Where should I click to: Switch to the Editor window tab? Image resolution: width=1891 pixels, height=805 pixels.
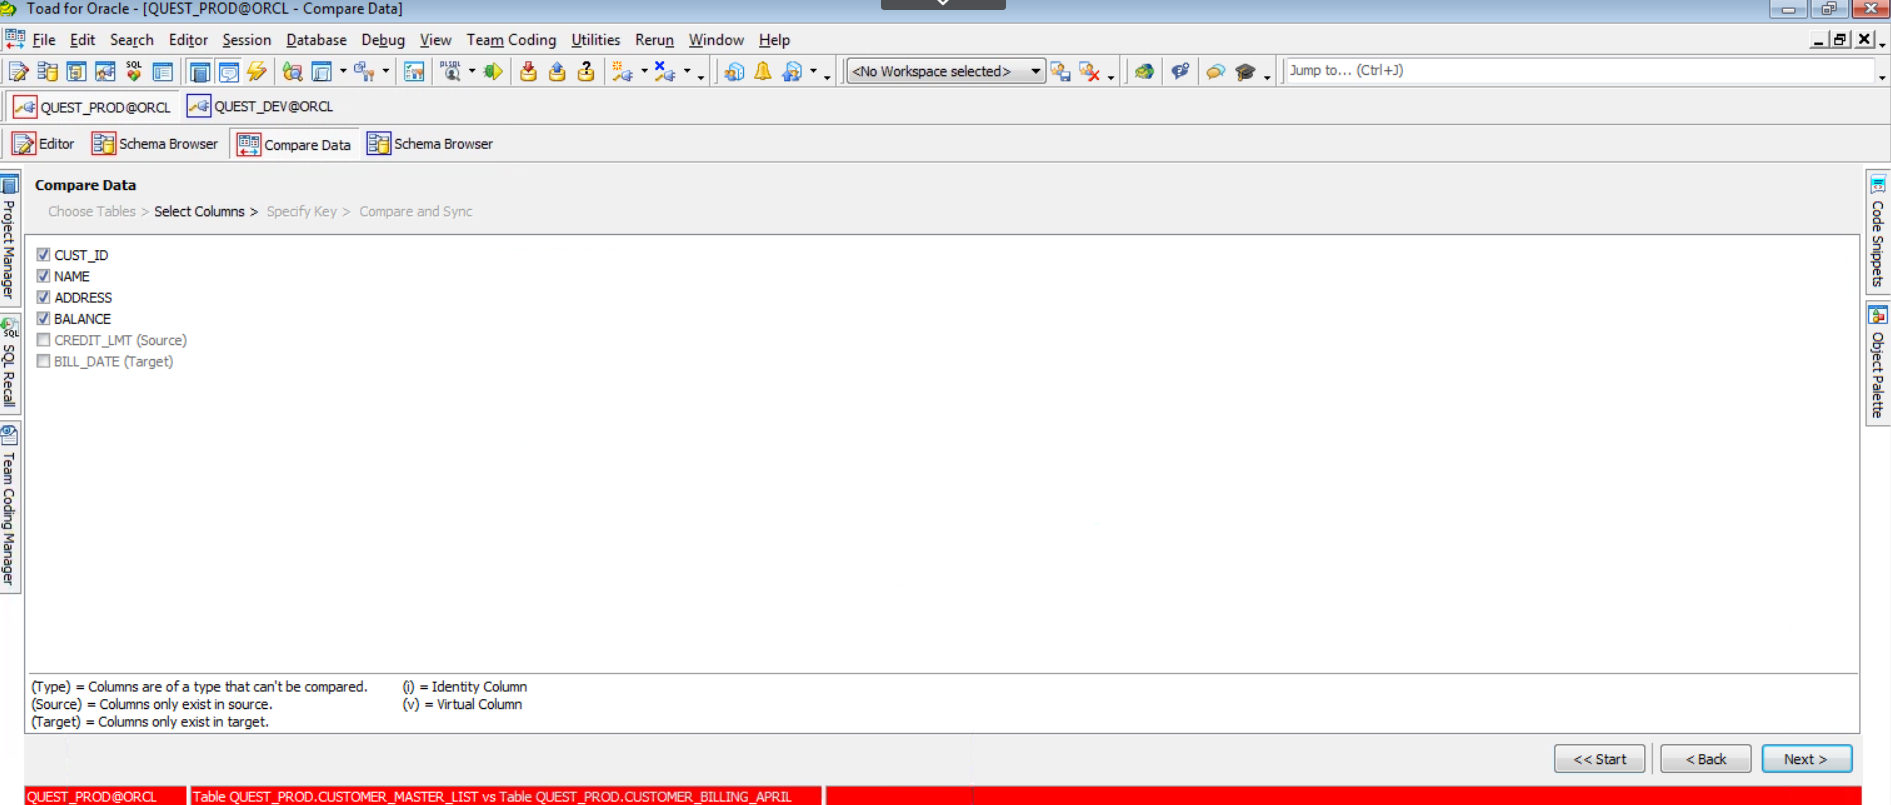coord(44,144)
